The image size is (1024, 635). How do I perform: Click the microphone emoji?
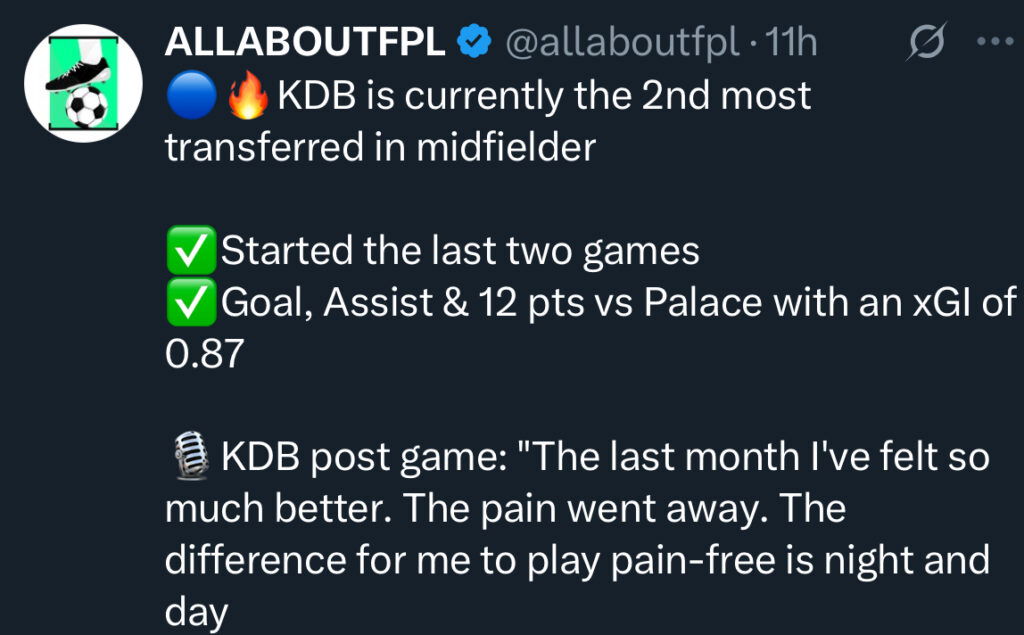tap(189, 458)
